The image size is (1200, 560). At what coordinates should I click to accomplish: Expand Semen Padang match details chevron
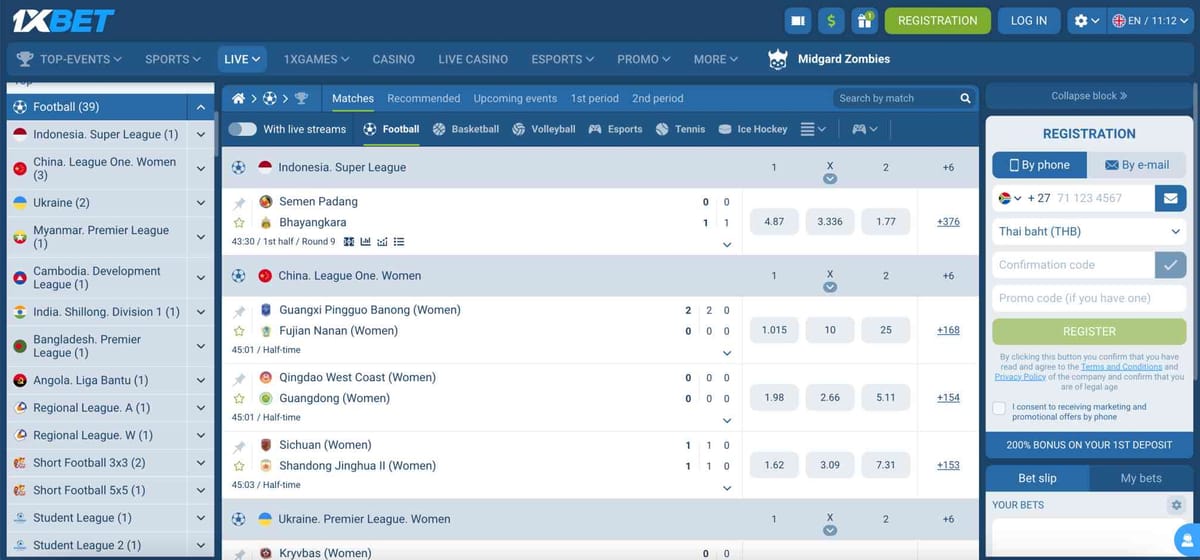click(727, 244)
